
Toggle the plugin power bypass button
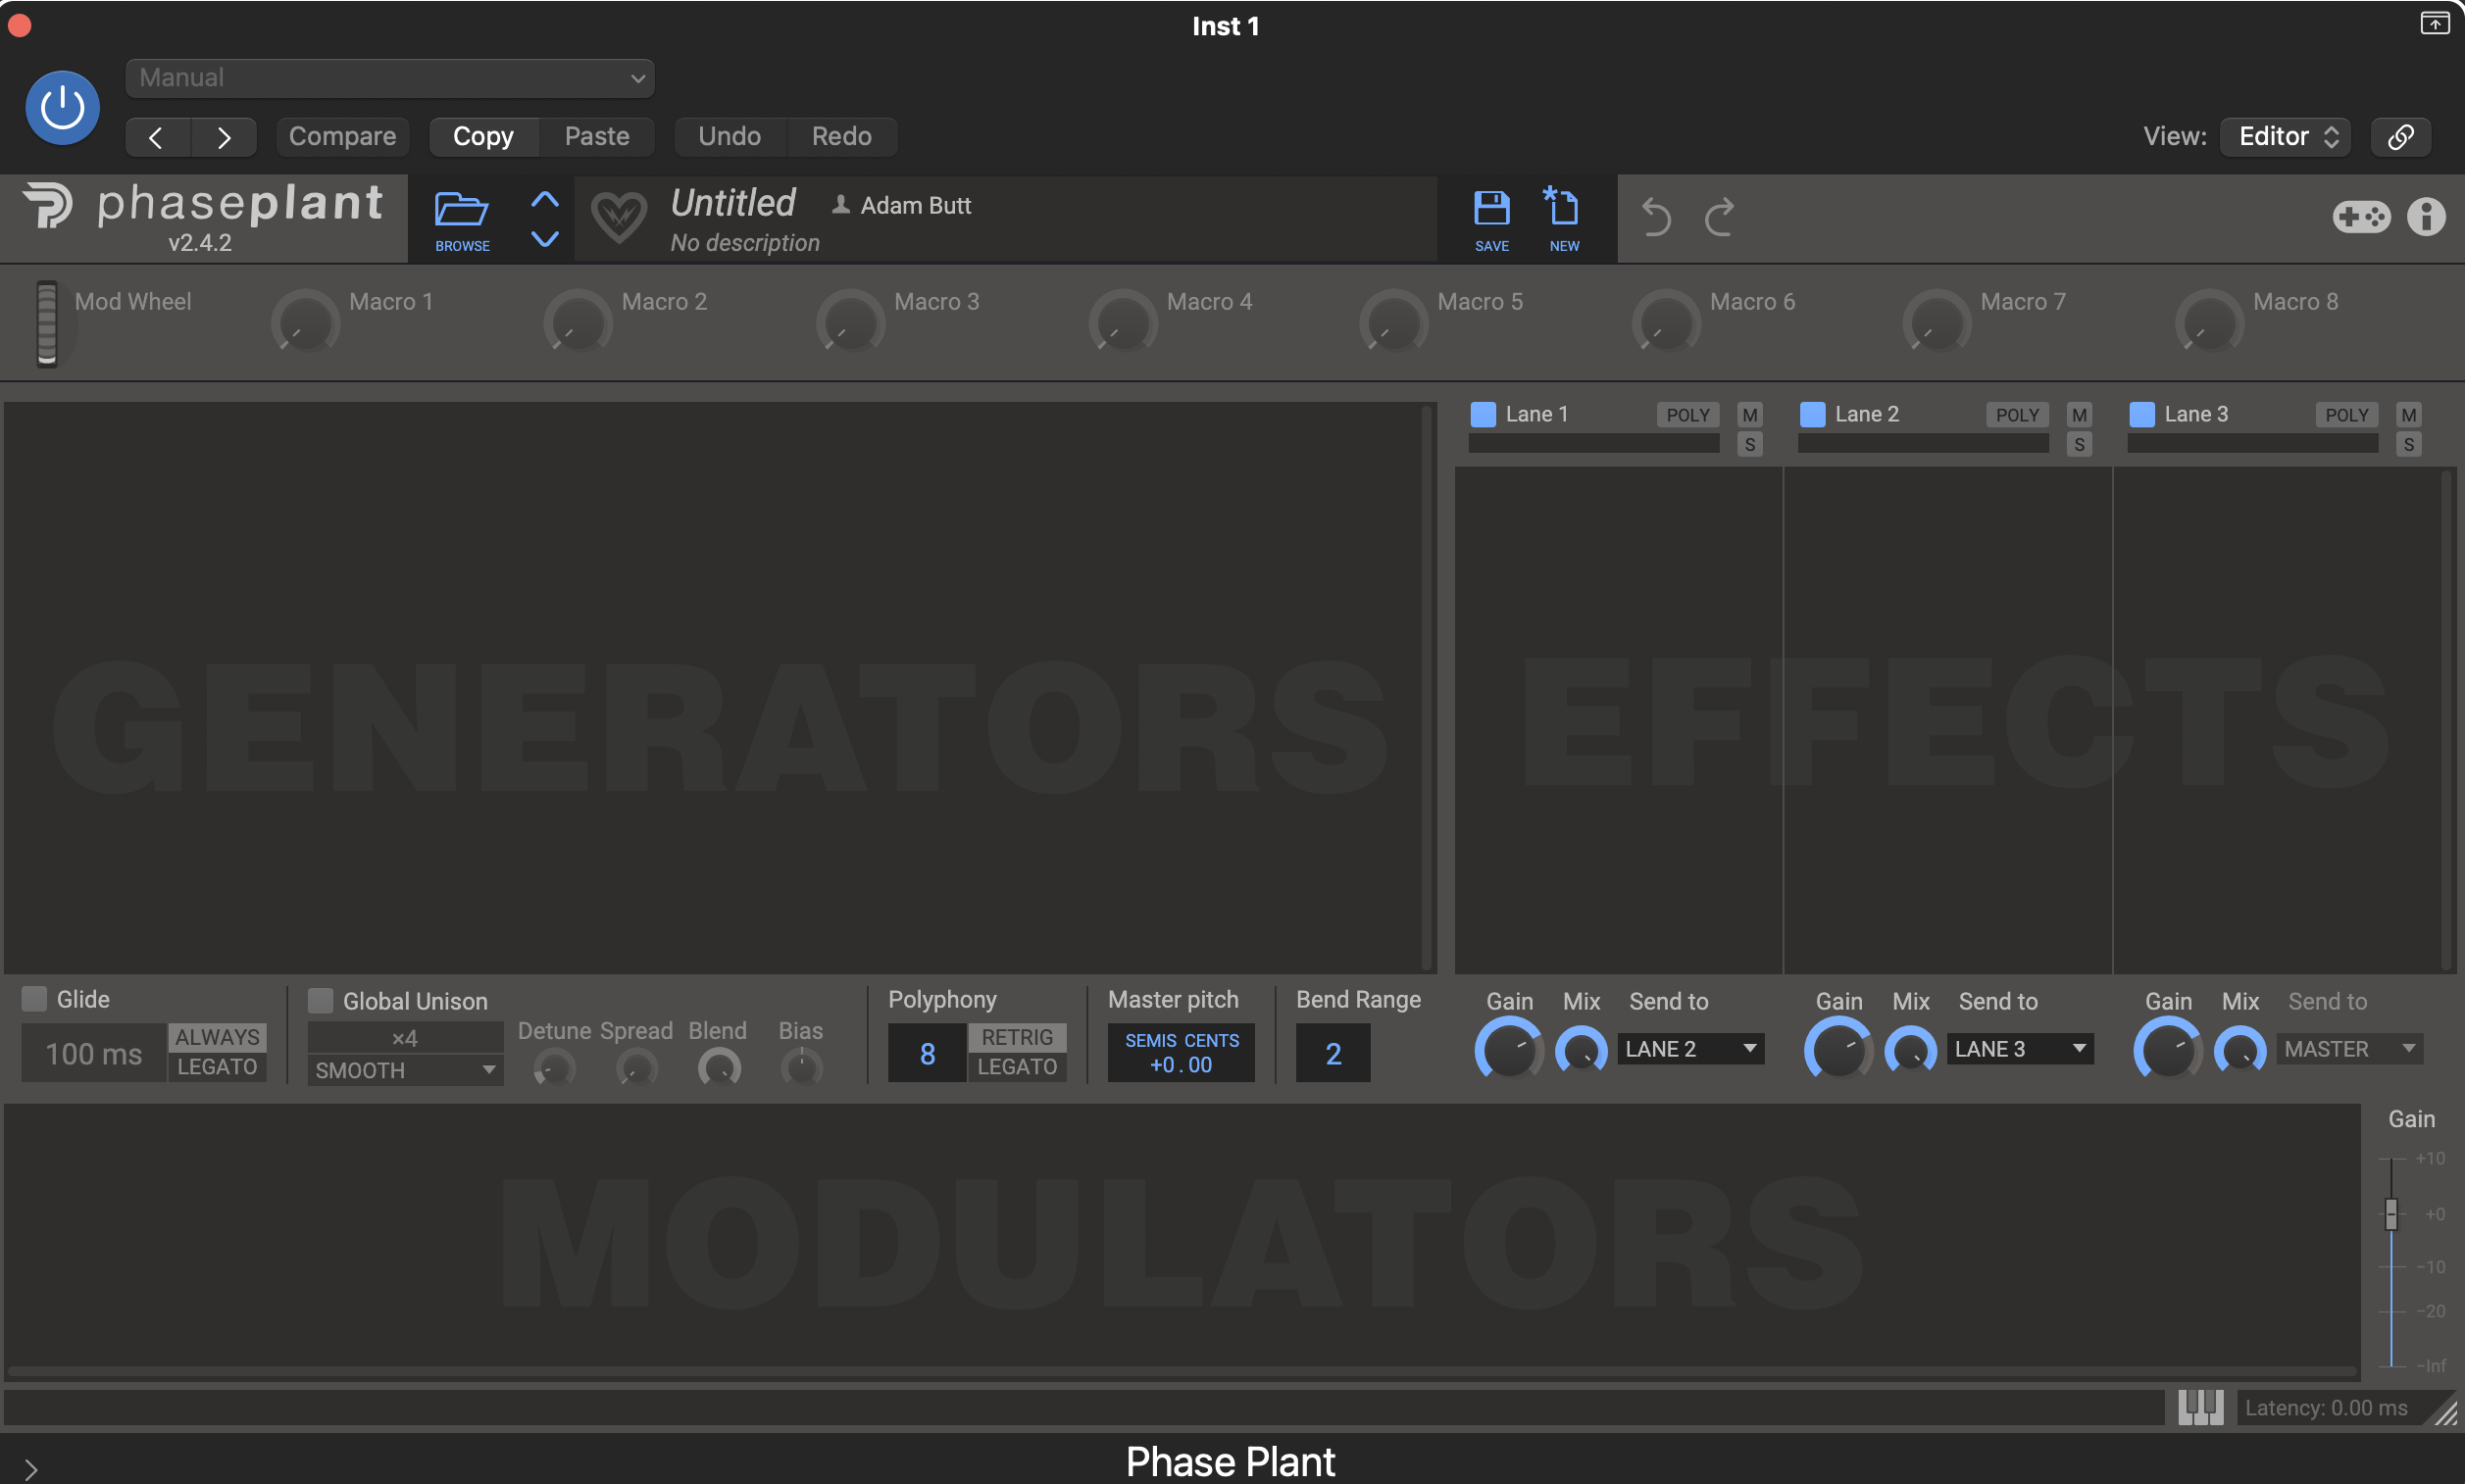(x=62, y=107)
